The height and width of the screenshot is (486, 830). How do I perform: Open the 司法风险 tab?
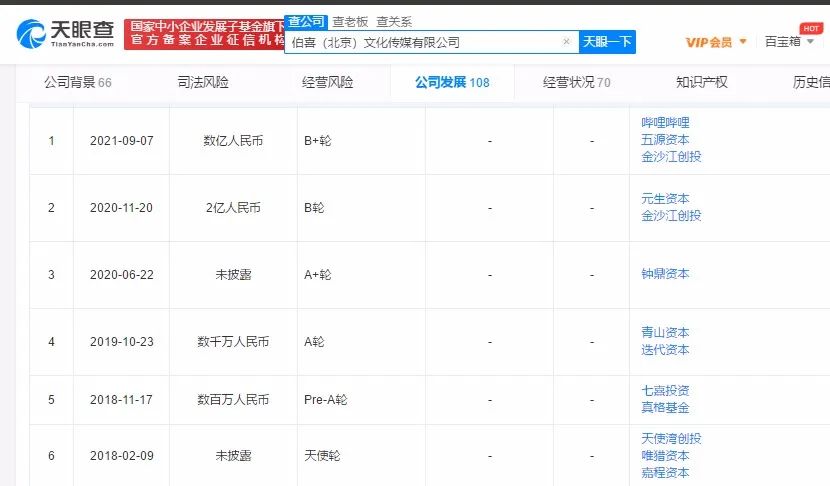[203, 82]
